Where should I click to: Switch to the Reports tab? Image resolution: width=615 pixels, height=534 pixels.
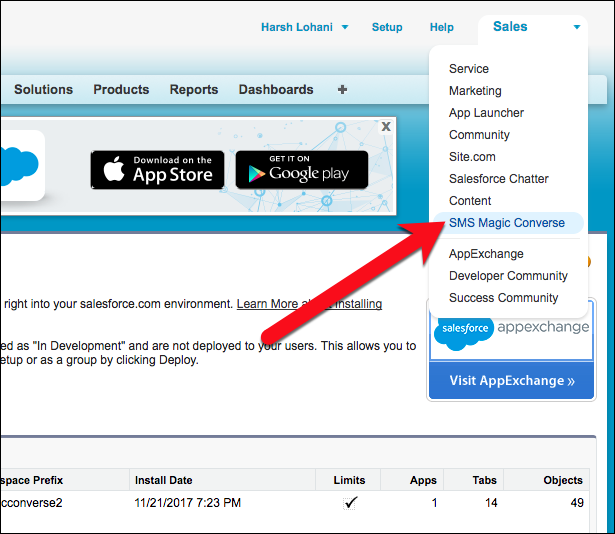pyautogui.click(x=194, y=89)
